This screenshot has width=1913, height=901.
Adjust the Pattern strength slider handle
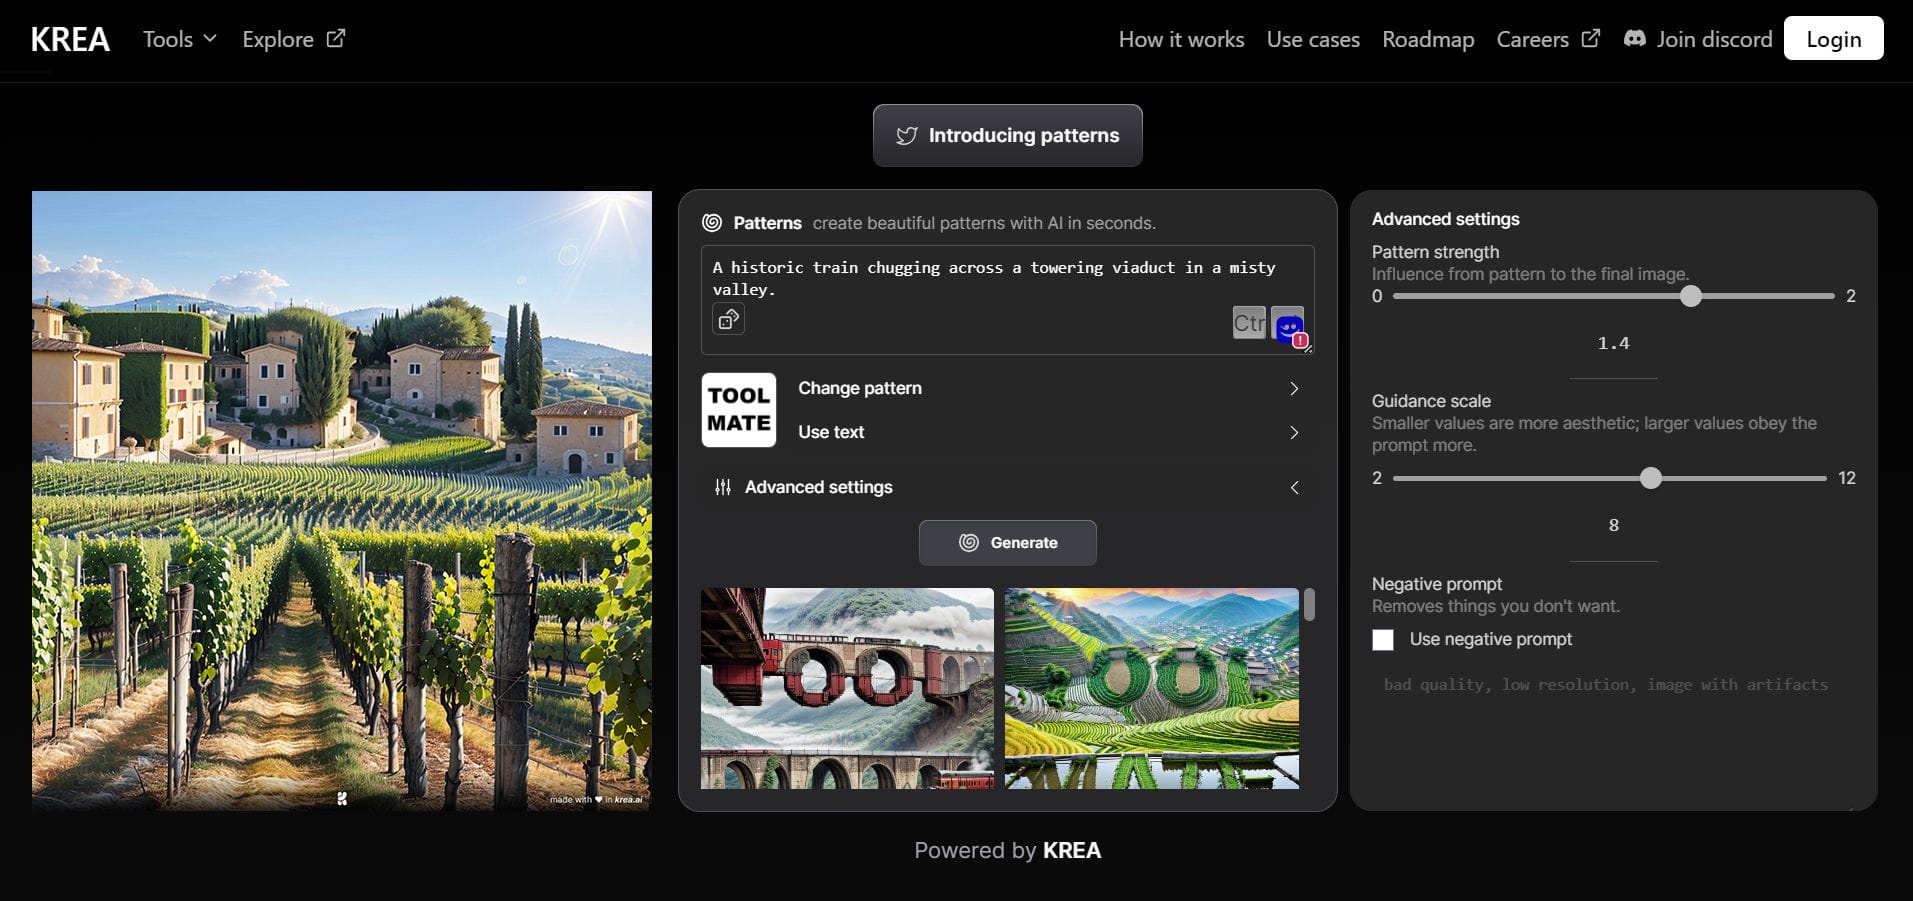[1691, 296]
